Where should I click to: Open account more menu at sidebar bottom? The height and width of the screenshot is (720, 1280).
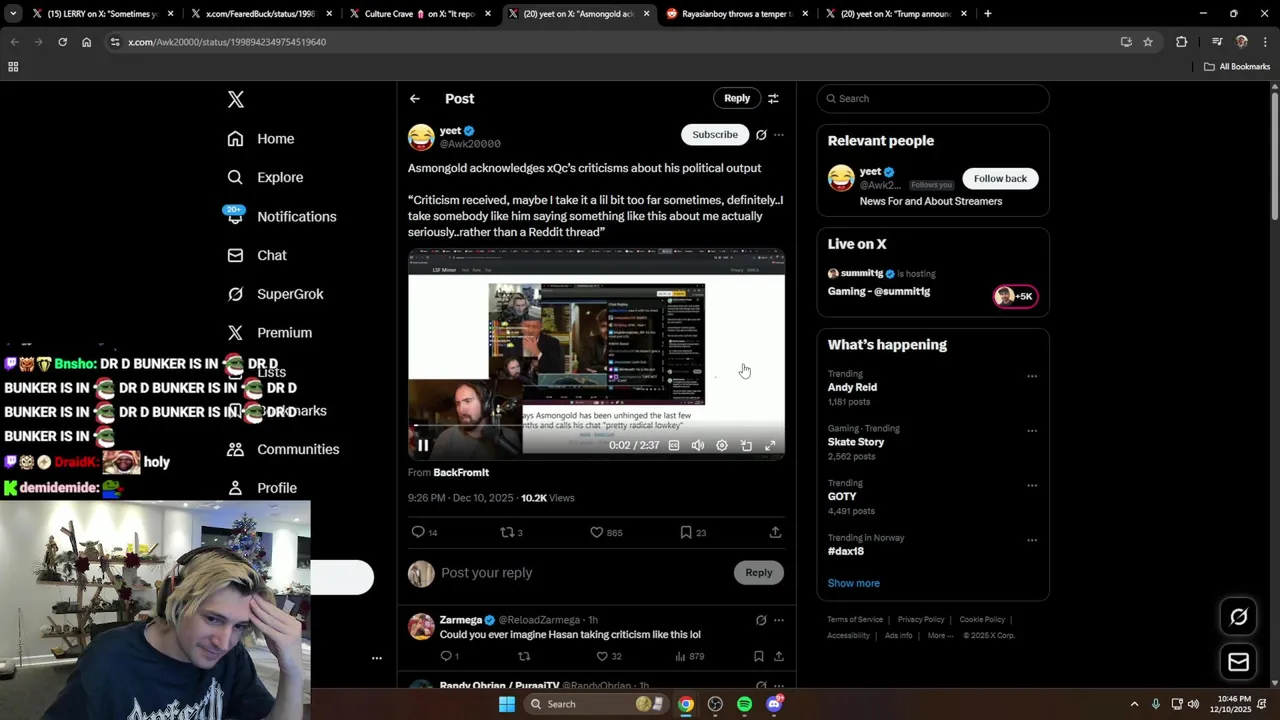[x=377, y=658]
